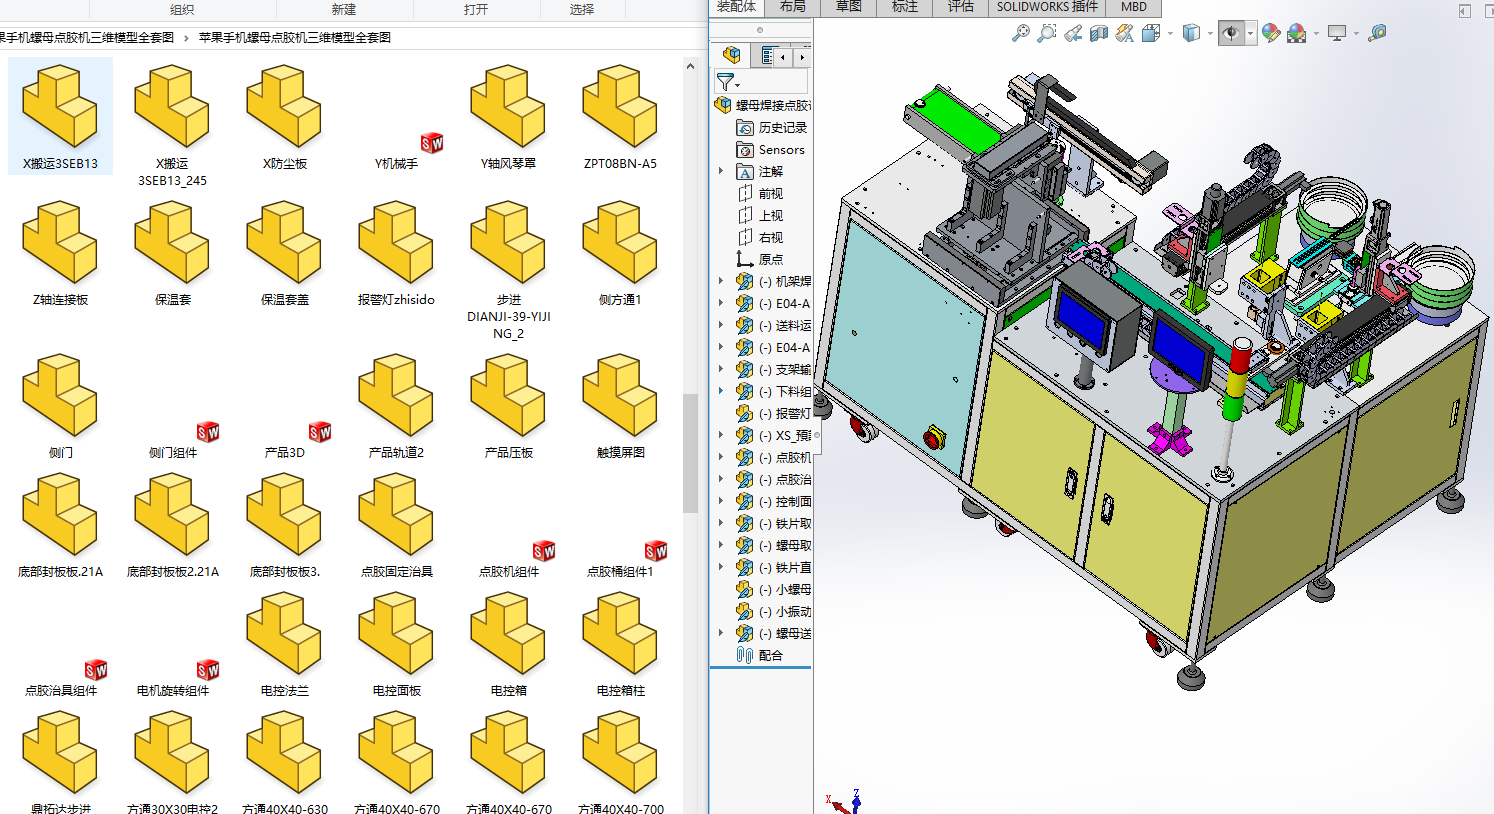The height and width of the screenshot is (814, 1494).
Task: Open Dynamic Annotation Views tool
Action: [1125, 33]
